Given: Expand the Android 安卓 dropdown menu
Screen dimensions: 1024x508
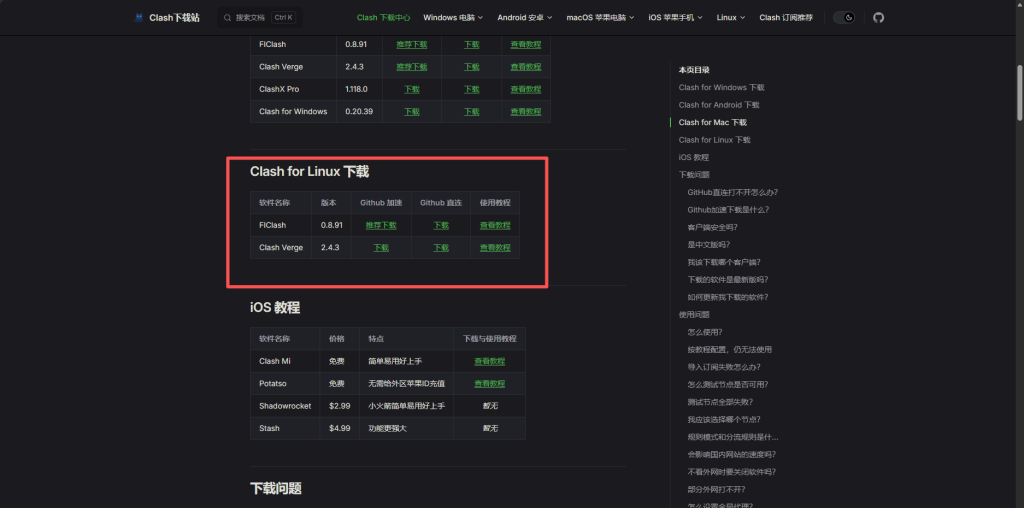Looking at the screenshot, I should click(525, 18).
